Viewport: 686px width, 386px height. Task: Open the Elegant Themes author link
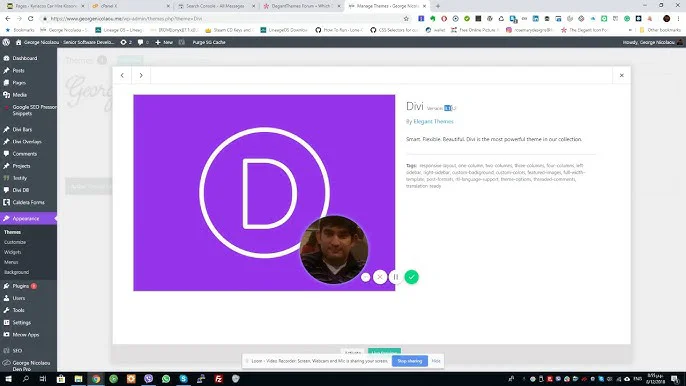click(433, 122)
